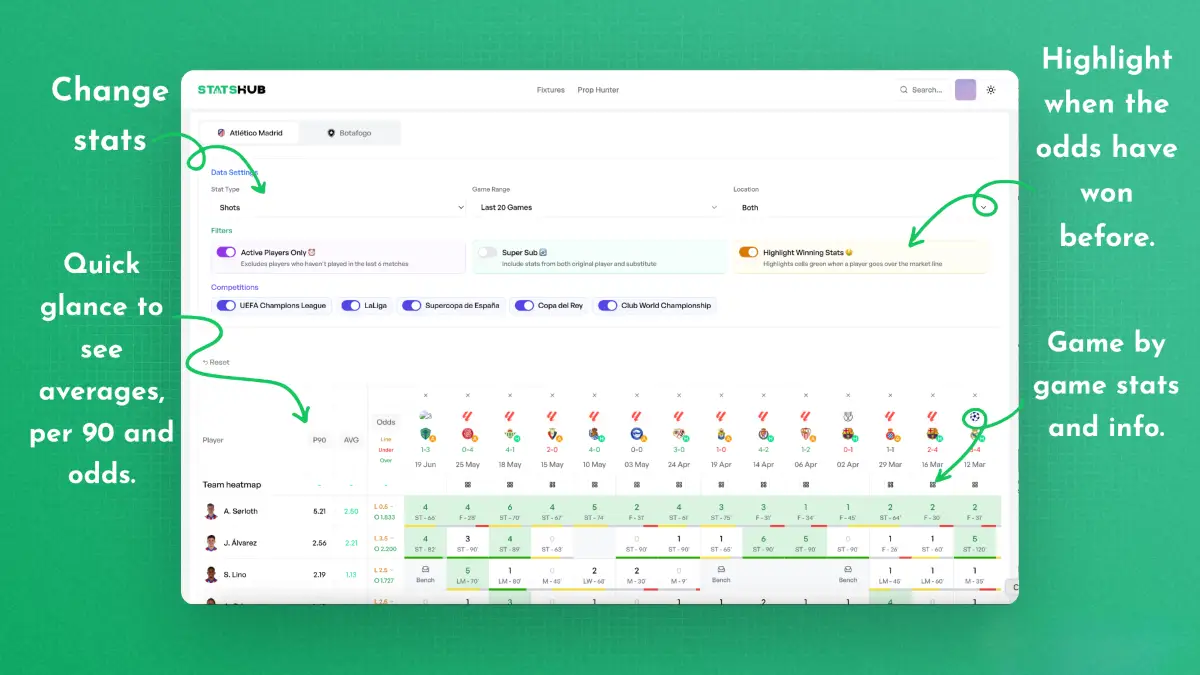
Task: Turn off Highlight Winning Stats toggle
Action: click(x=748, y=253)
